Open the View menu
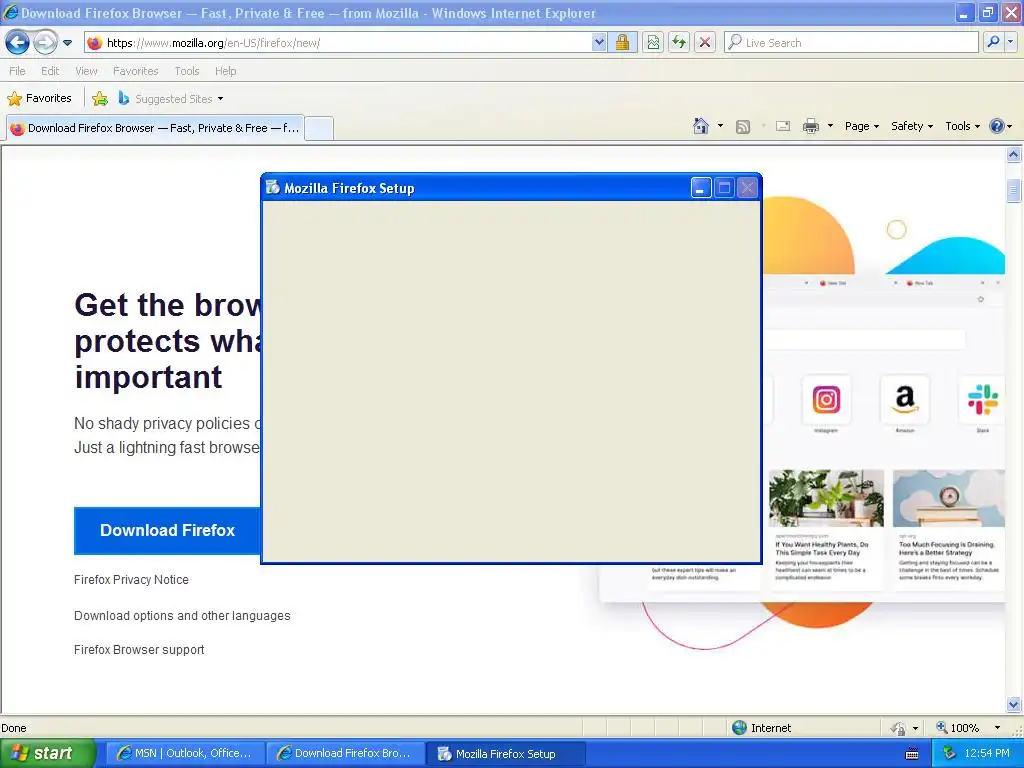1024x768 pixels. (86, 71)
